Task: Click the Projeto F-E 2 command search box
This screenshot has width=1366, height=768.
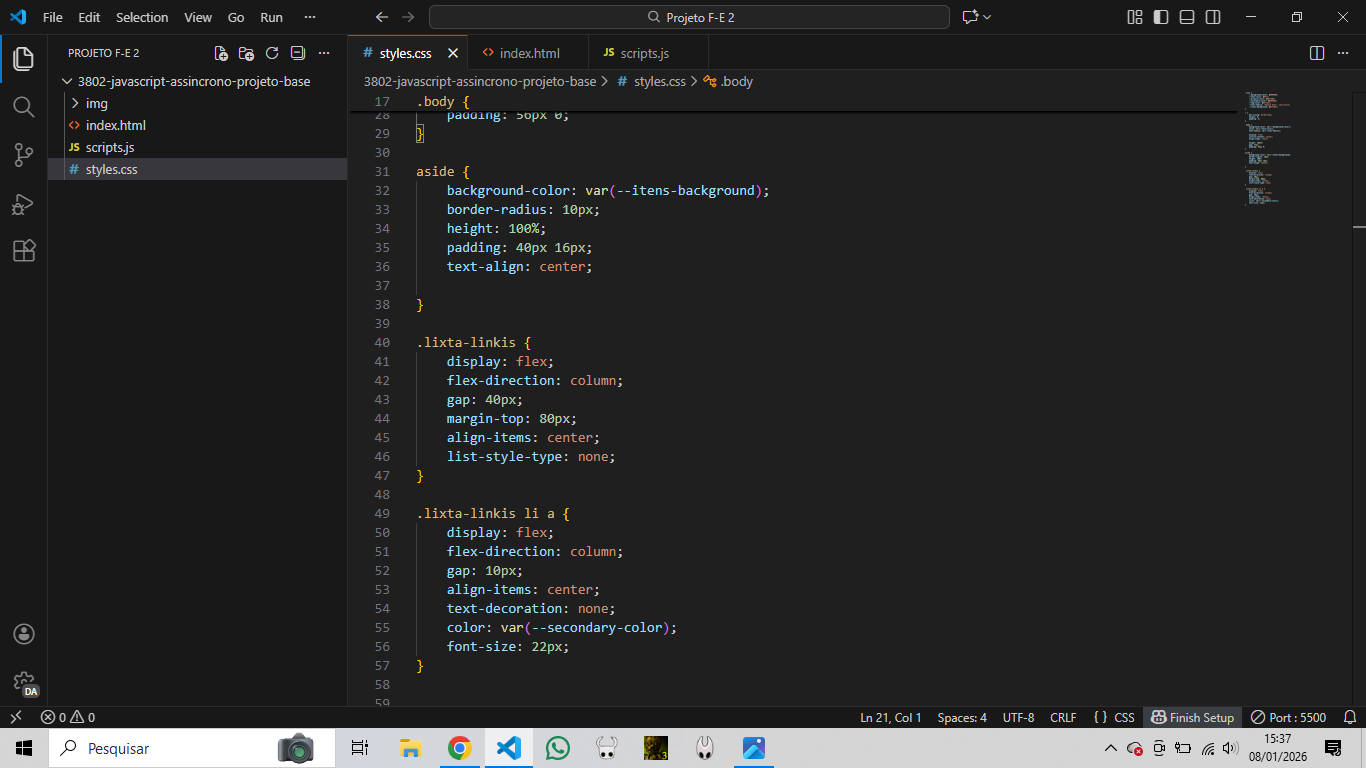Action: pos(689,17)
